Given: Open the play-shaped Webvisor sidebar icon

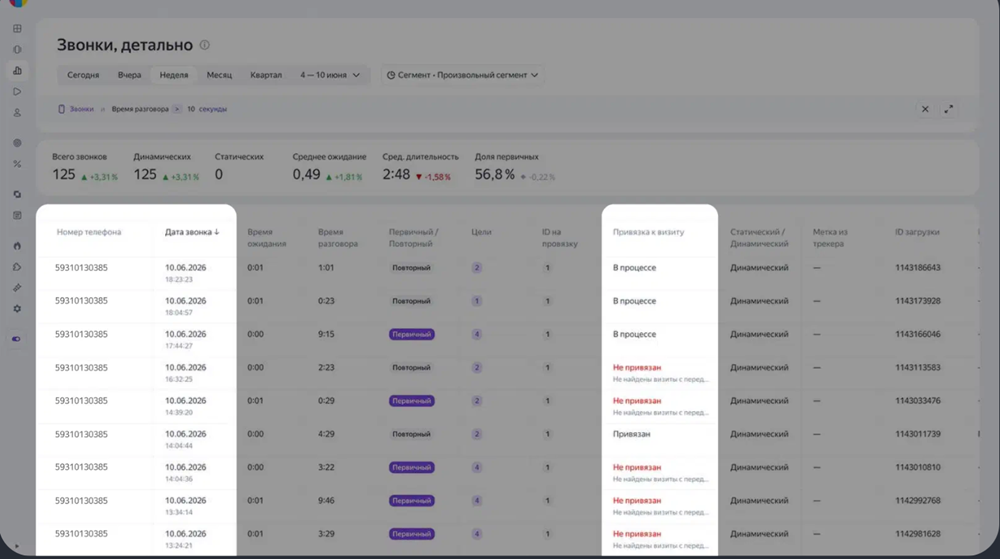Looking at the screenshot, I should [17, 92].
